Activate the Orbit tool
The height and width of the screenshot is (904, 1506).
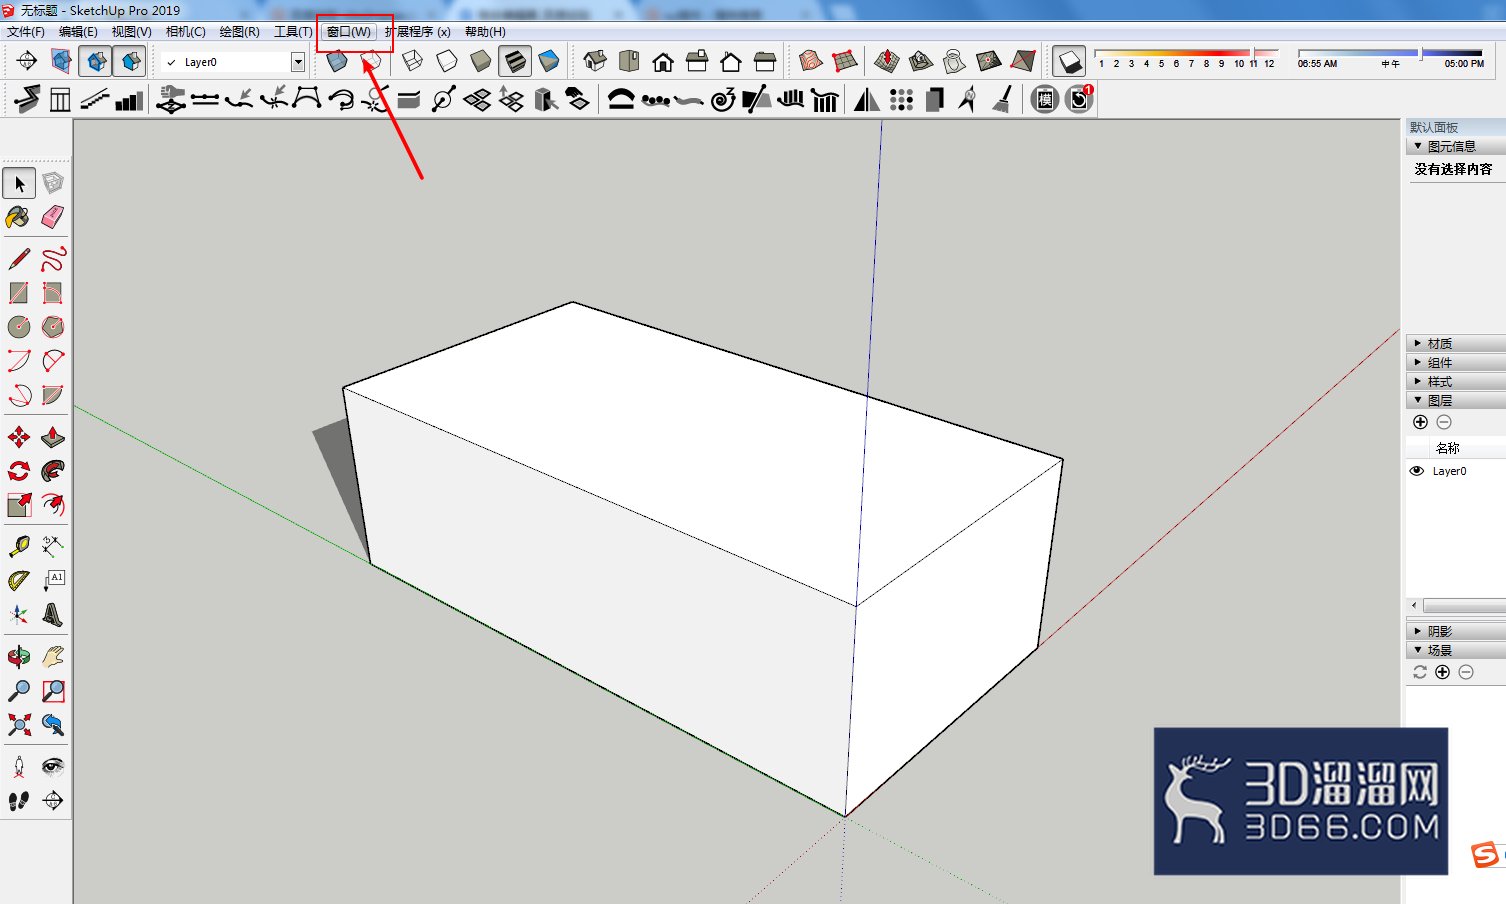click(x=18, y=657)
